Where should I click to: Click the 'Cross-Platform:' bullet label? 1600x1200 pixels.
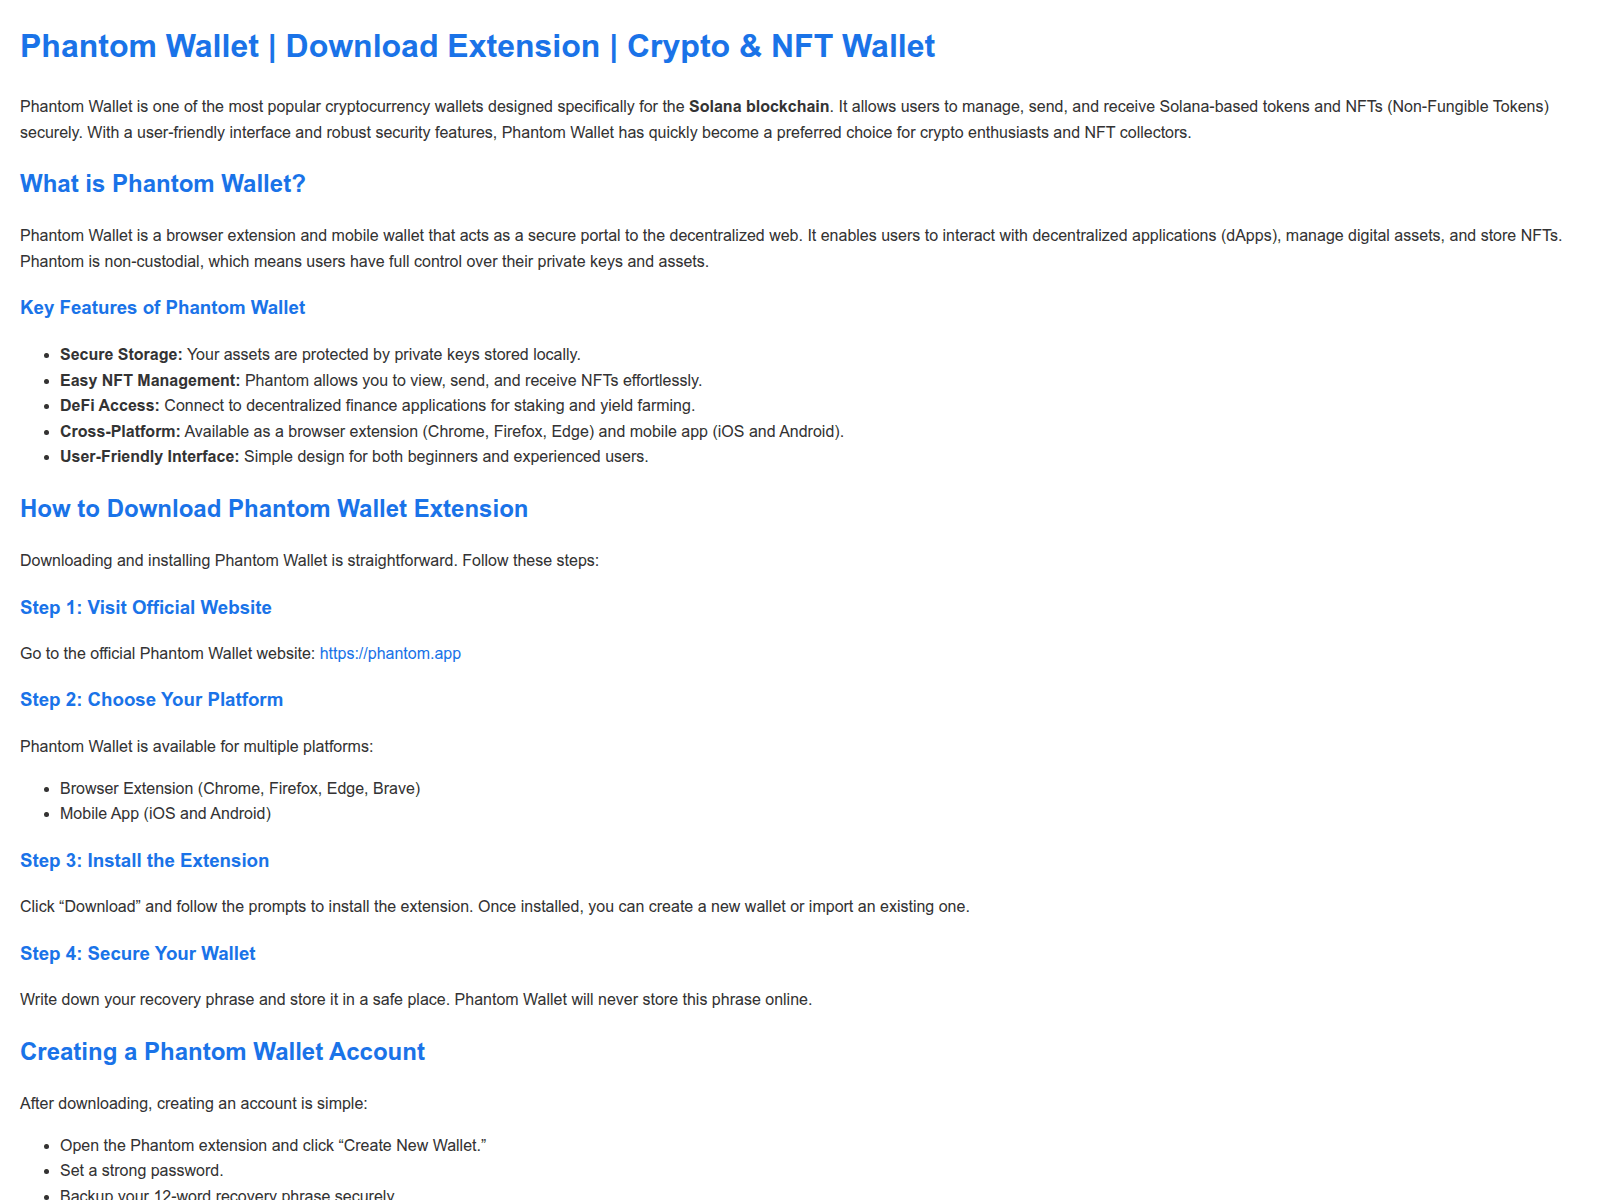click(x=120, y=432)
